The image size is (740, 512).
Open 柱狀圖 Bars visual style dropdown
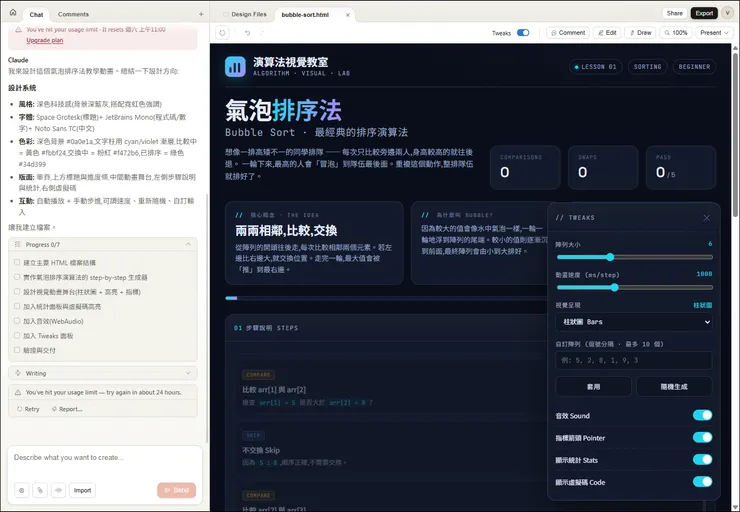tap(634, 322)
